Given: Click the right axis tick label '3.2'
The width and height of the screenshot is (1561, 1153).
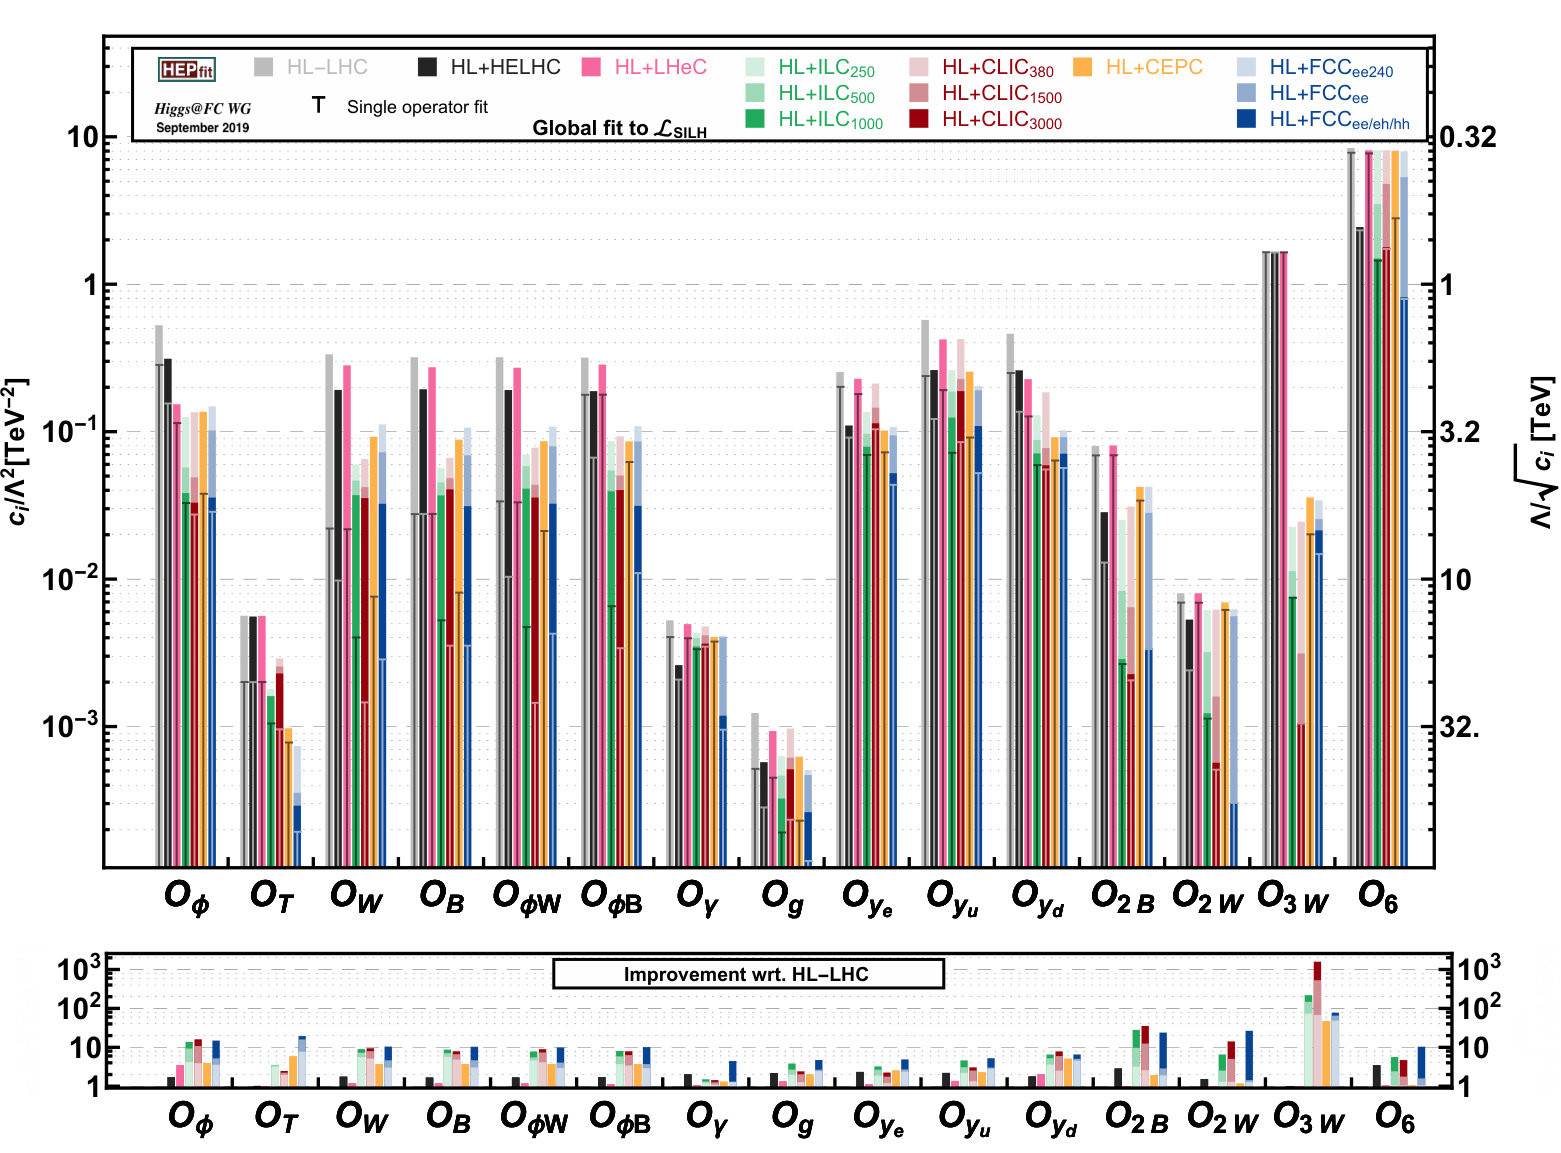Looking at the screenshot, I should (1459, 432).
